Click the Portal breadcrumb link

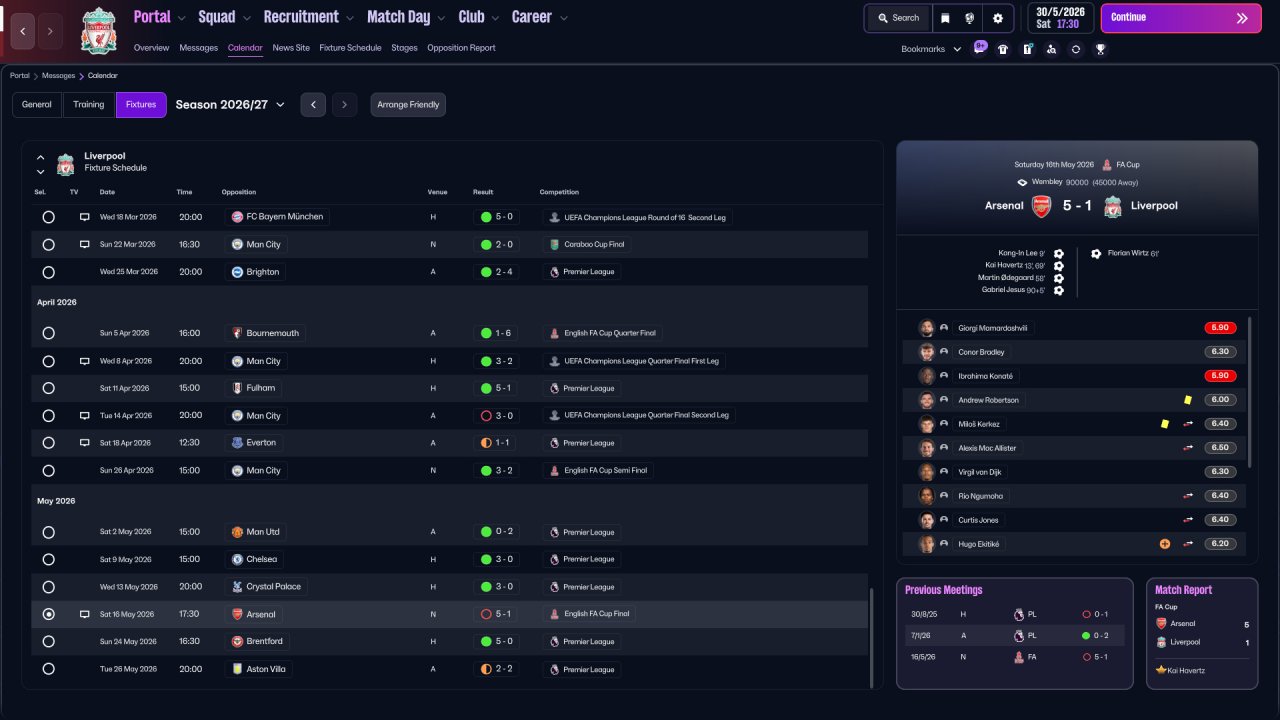[x=19, y=75]
